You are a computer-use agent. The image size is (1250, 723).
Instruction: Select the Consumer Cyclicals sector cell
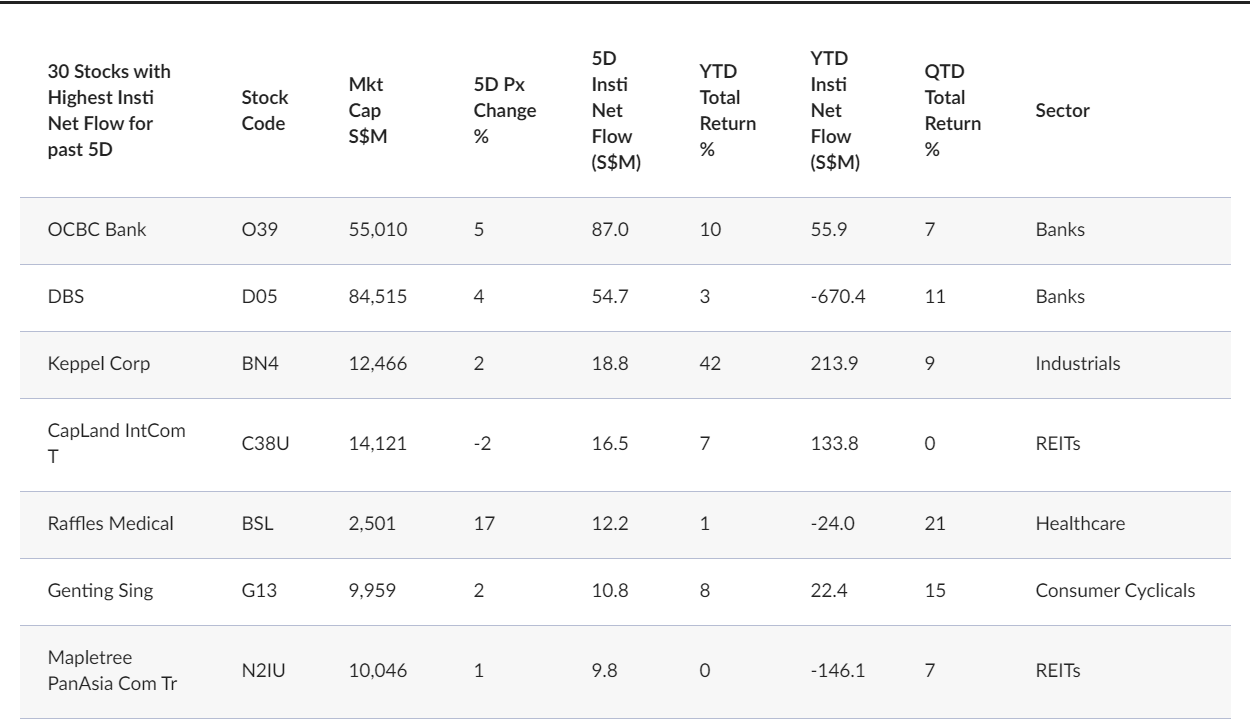coord(1115,590)
